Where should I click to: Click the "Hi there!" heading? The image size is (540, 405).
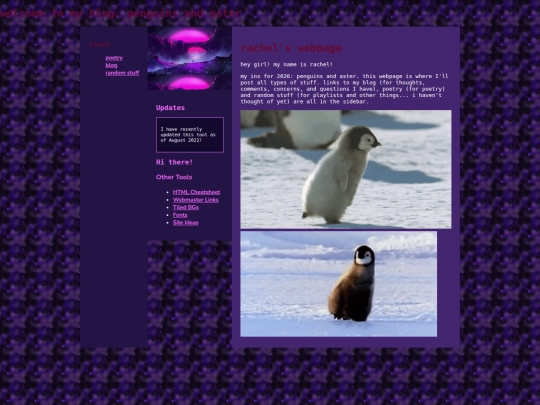tap(174, 162)
